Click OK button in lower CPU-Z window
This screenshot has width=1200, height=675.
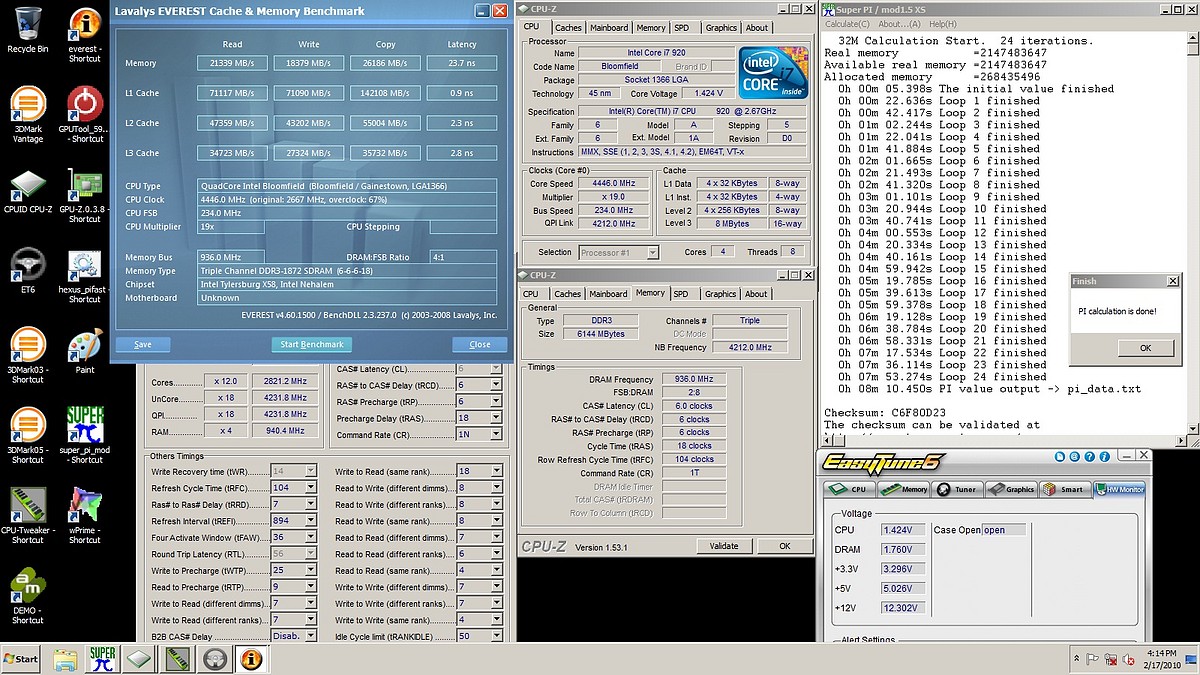(x=785, y=546)
